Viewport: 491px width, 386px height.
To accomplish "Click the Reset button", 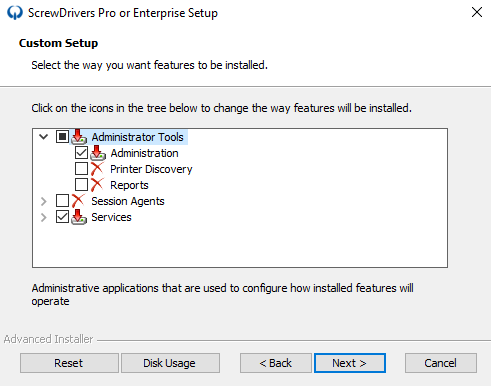I will (69, 363).
